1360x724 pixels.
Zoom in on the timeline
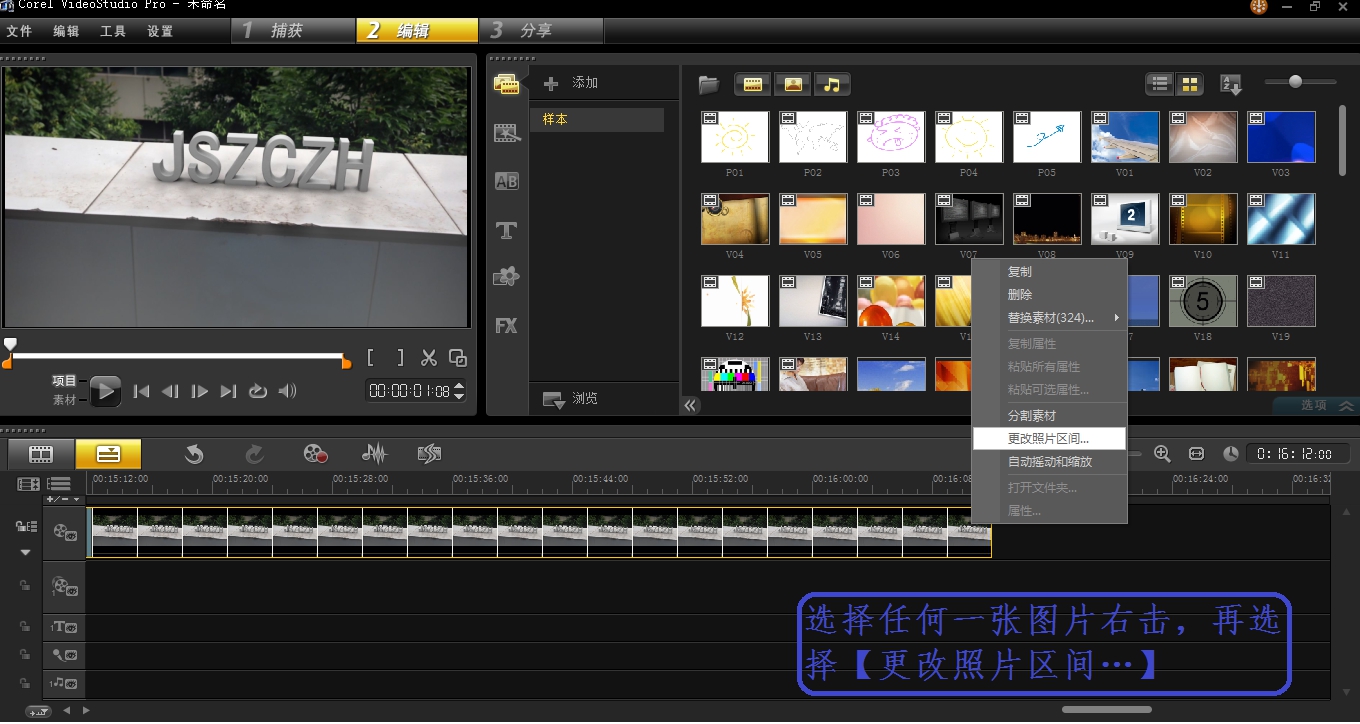[1162, 453]
